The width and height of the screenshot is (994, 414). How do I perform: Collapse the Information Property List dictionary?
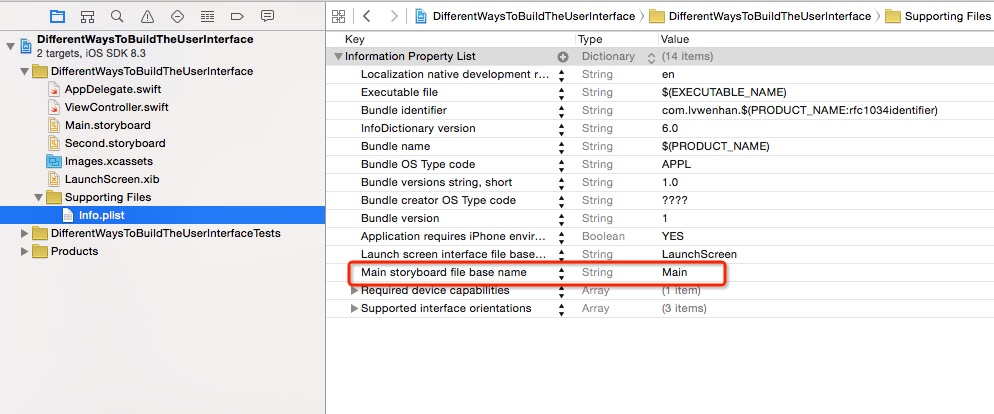pos(338,57)
